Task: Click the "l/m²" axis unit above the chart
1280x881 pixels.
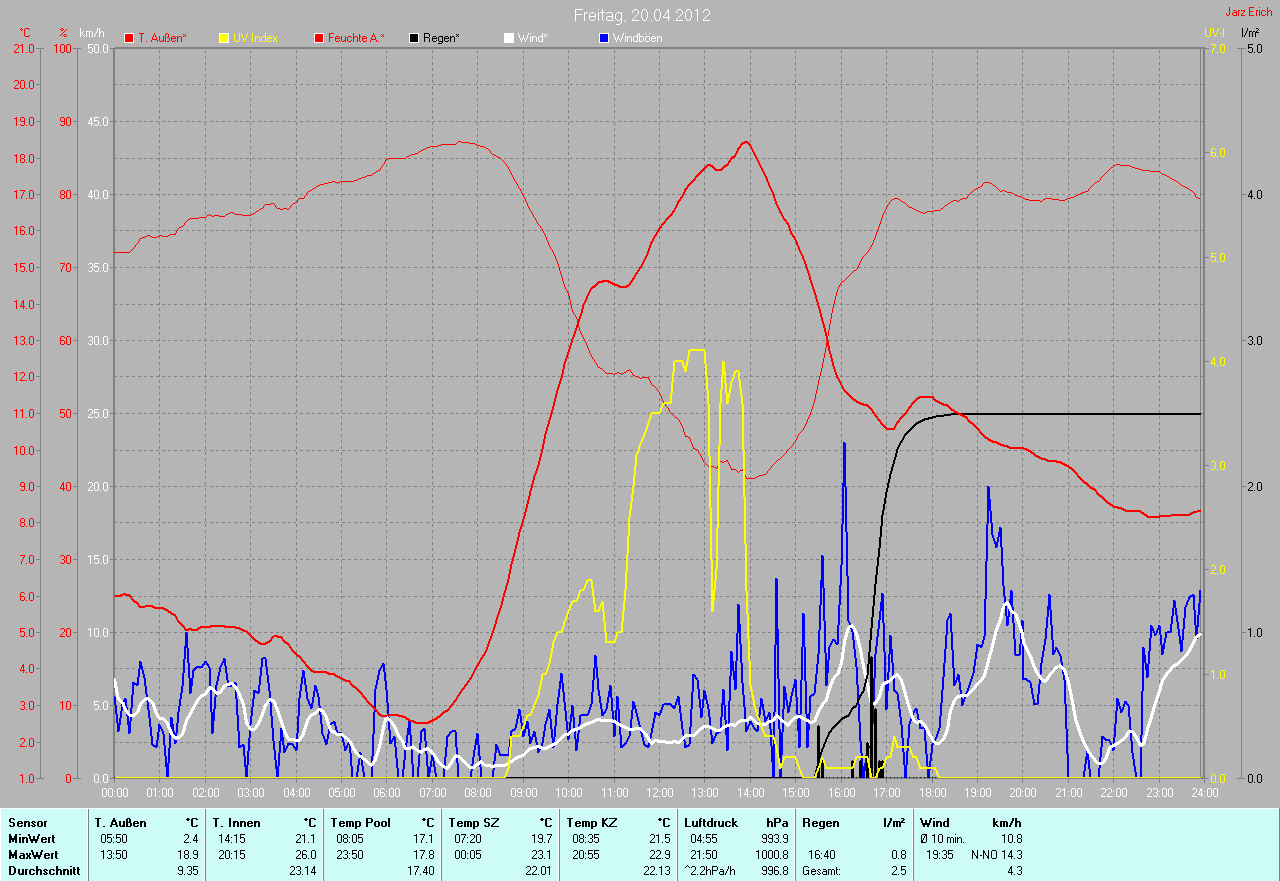Action: (1250, 33)
